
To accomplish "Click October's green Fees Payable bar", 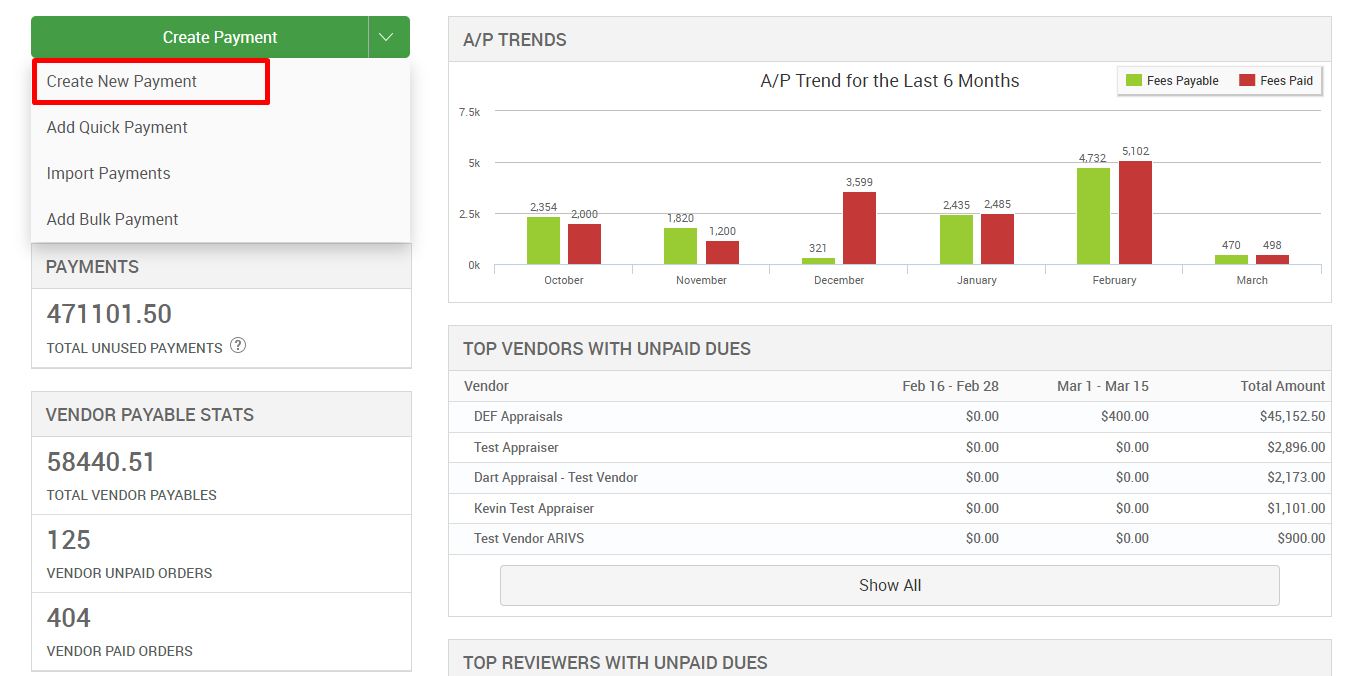I will click(543, 240).
